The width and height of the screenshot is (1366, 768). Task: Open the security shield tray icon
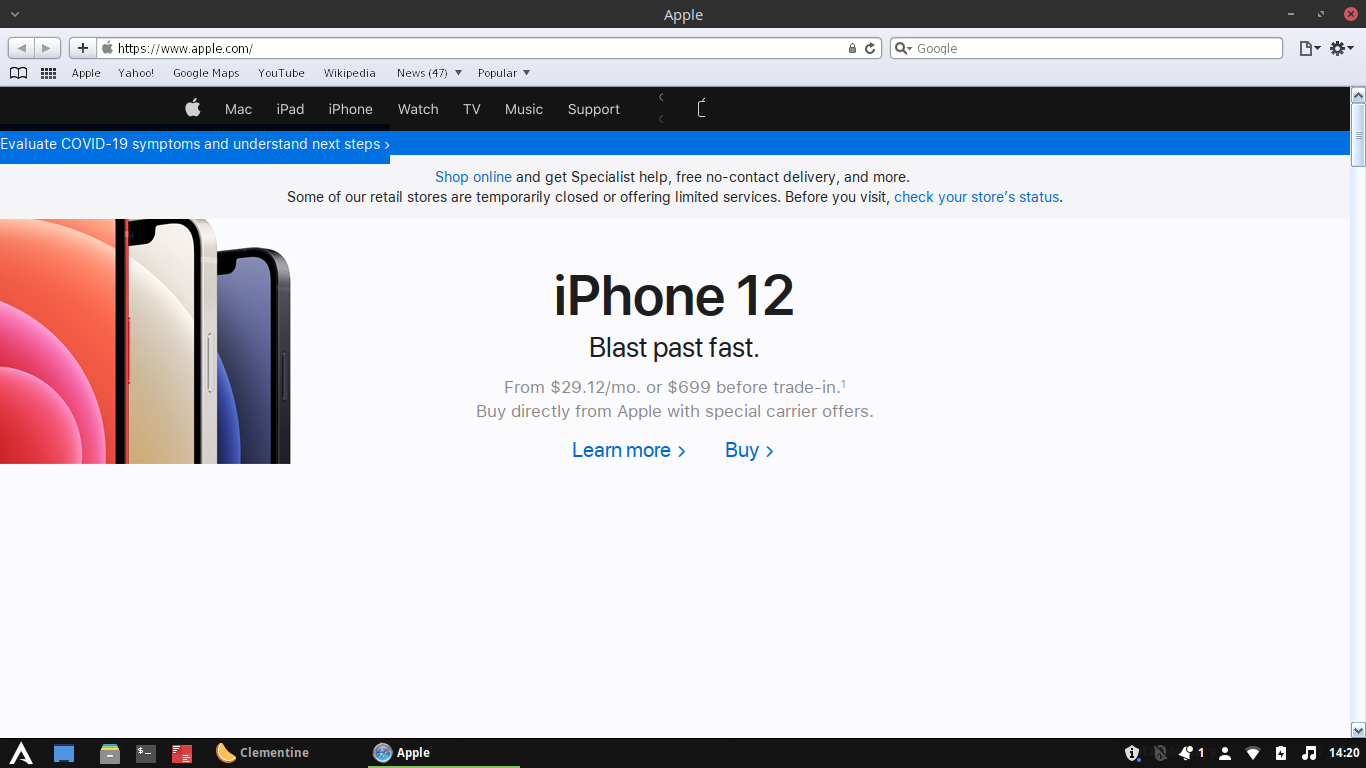[x=1132, y=753]
